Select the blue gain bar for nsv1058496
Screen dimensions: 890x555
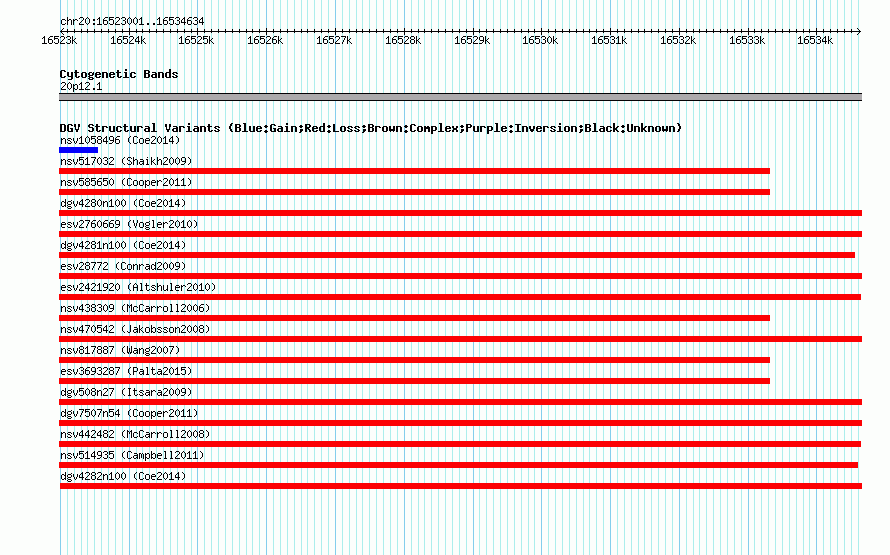coord(78,150)
